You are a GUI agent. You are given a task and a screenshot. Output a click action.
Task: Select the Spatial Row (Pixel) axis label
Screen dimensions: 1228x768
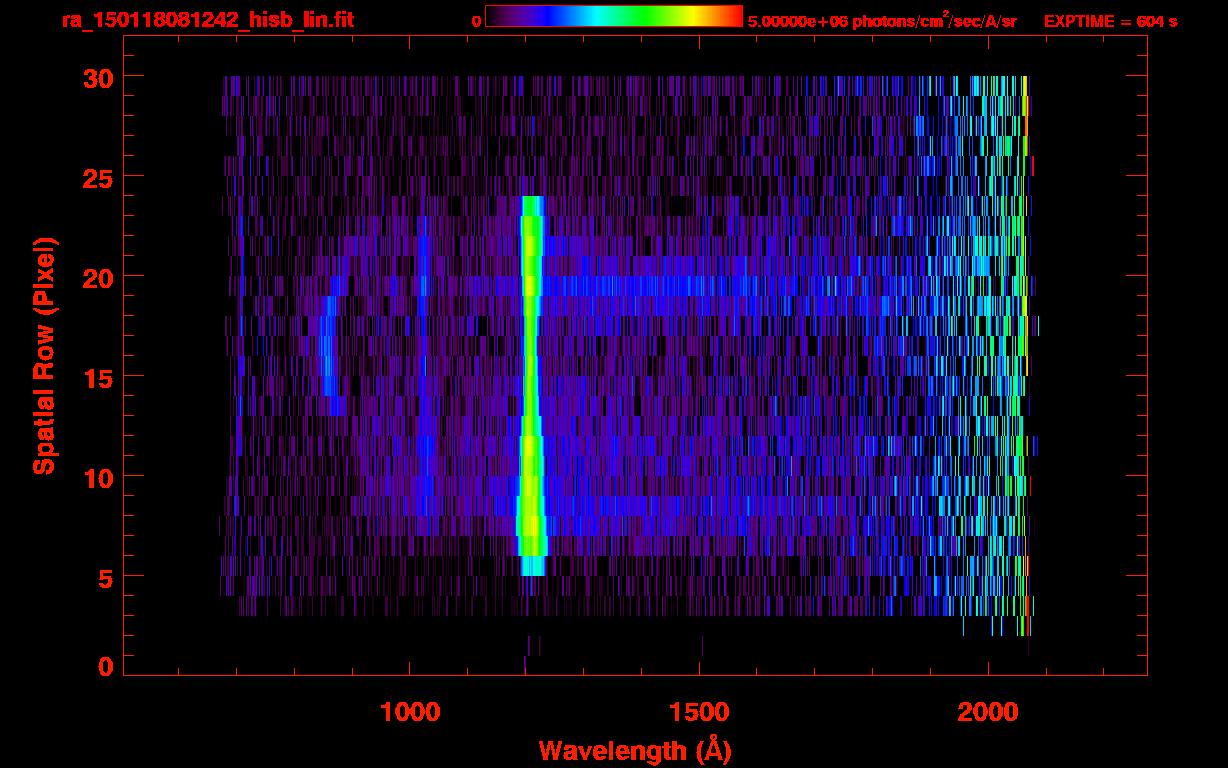[x=44, y=355]
